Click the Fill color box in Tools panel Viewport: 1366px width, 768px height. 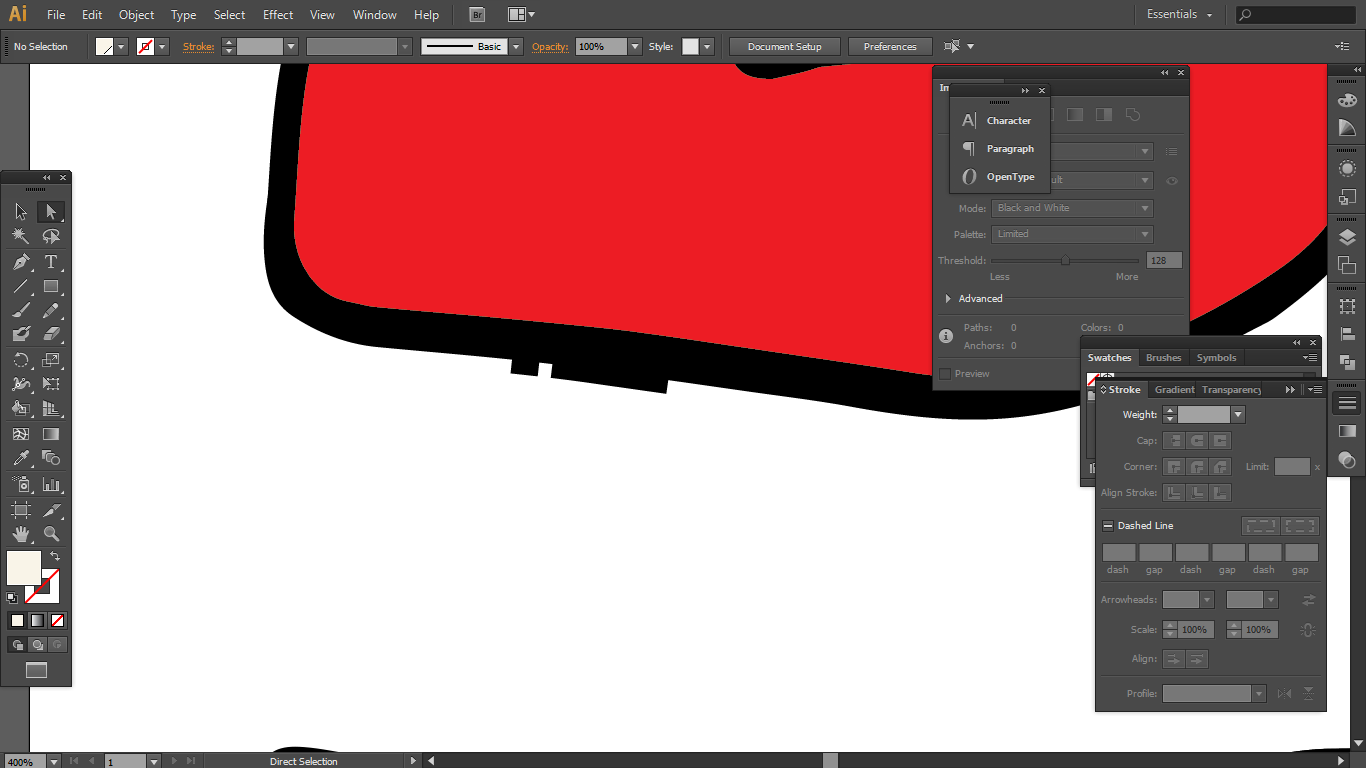click(24, 567)
